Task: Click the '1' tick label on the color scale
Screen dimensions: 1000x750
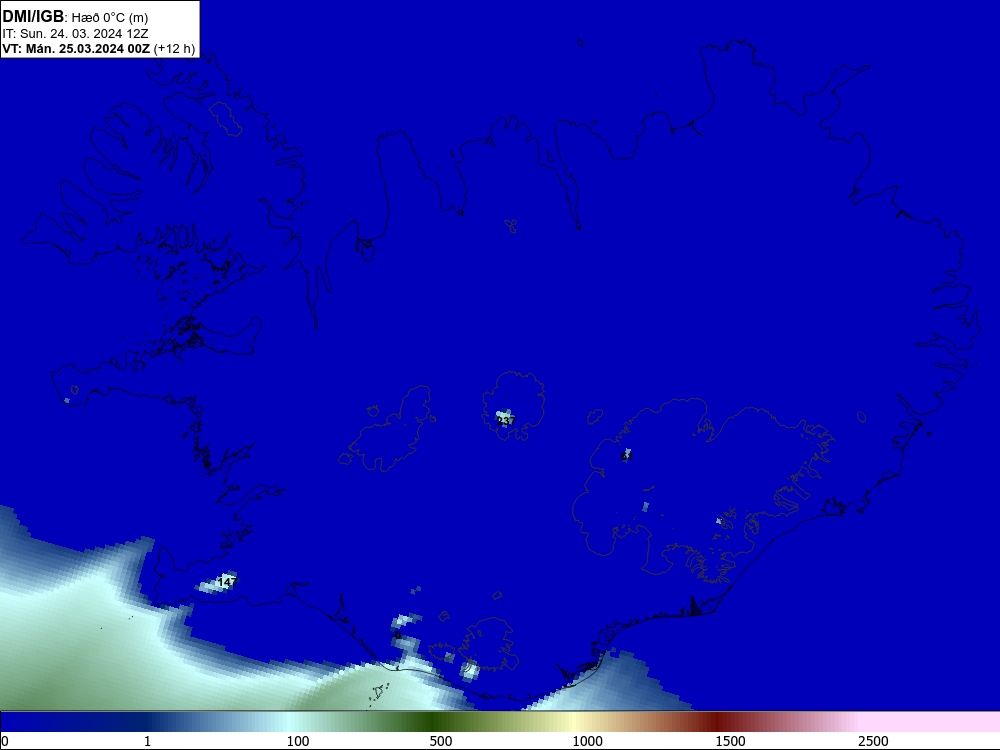Action: click(147, 741)
